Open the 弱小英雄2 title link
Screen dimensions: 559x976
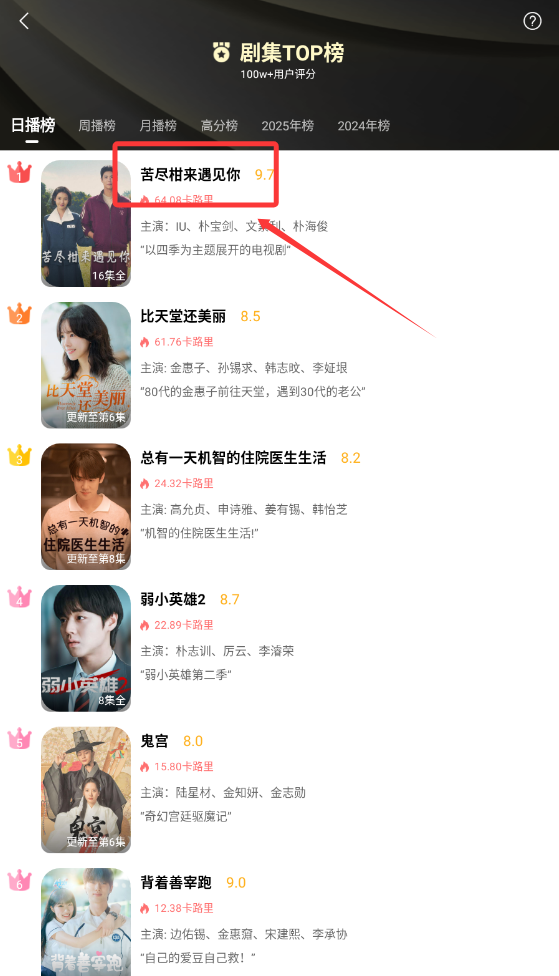pyautogui.click(x=173, y=599)
